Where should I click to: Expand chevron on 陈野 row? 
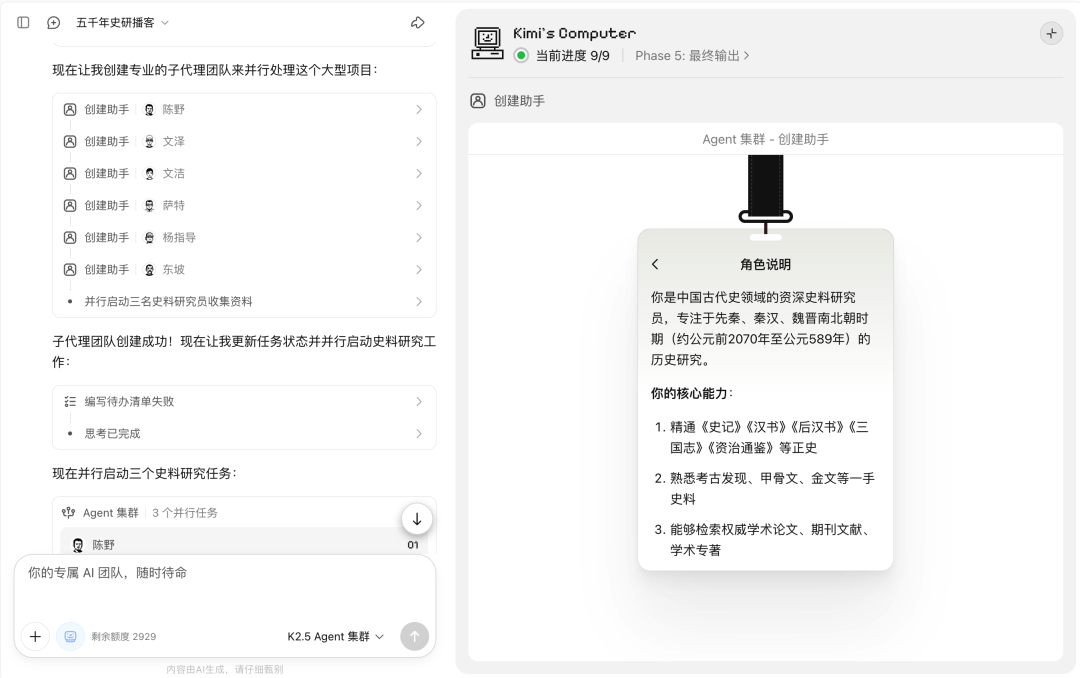pos(419,110)
